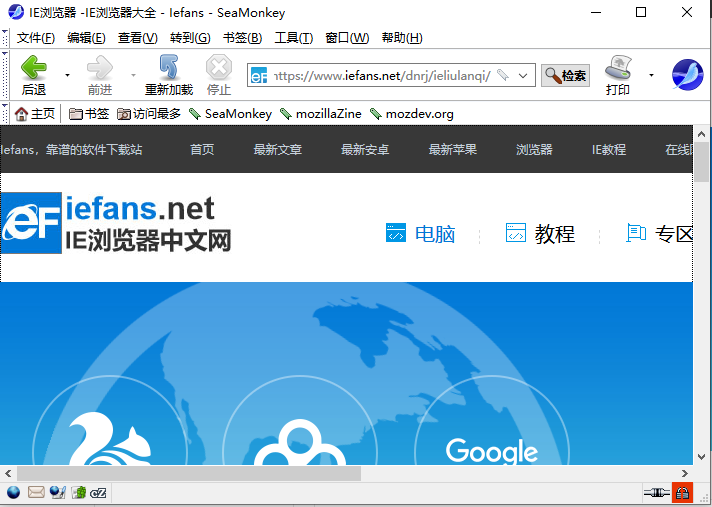
Task: Open Composer icon in status bar
Action: pyautogui.click(x=58, y=492)
